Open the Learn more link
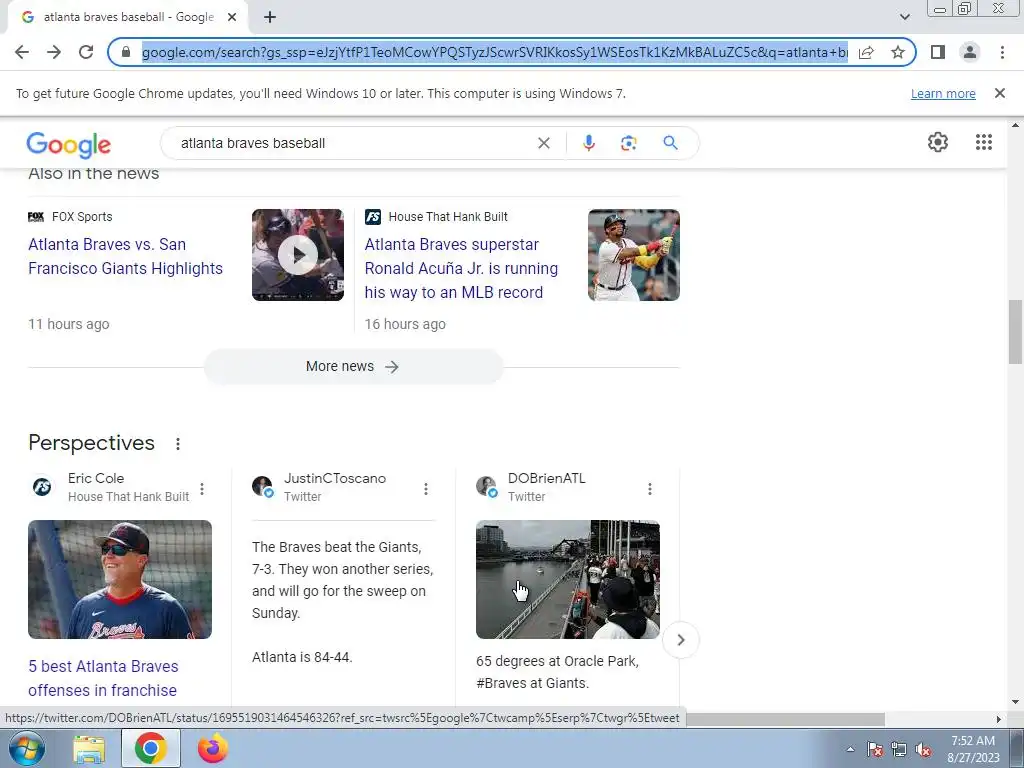1024x768 pixels. (x=943, y=93)
